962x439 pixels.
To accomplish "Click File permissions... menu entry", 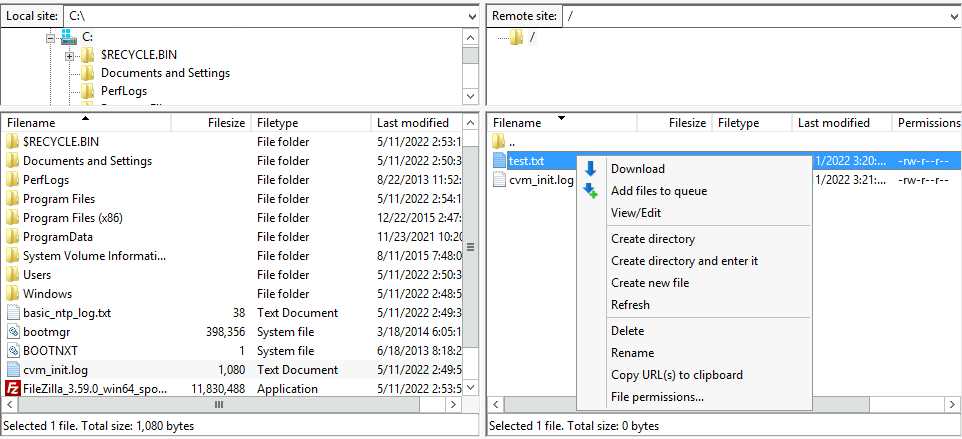I will pyautogui.click(x=657, y=397).
